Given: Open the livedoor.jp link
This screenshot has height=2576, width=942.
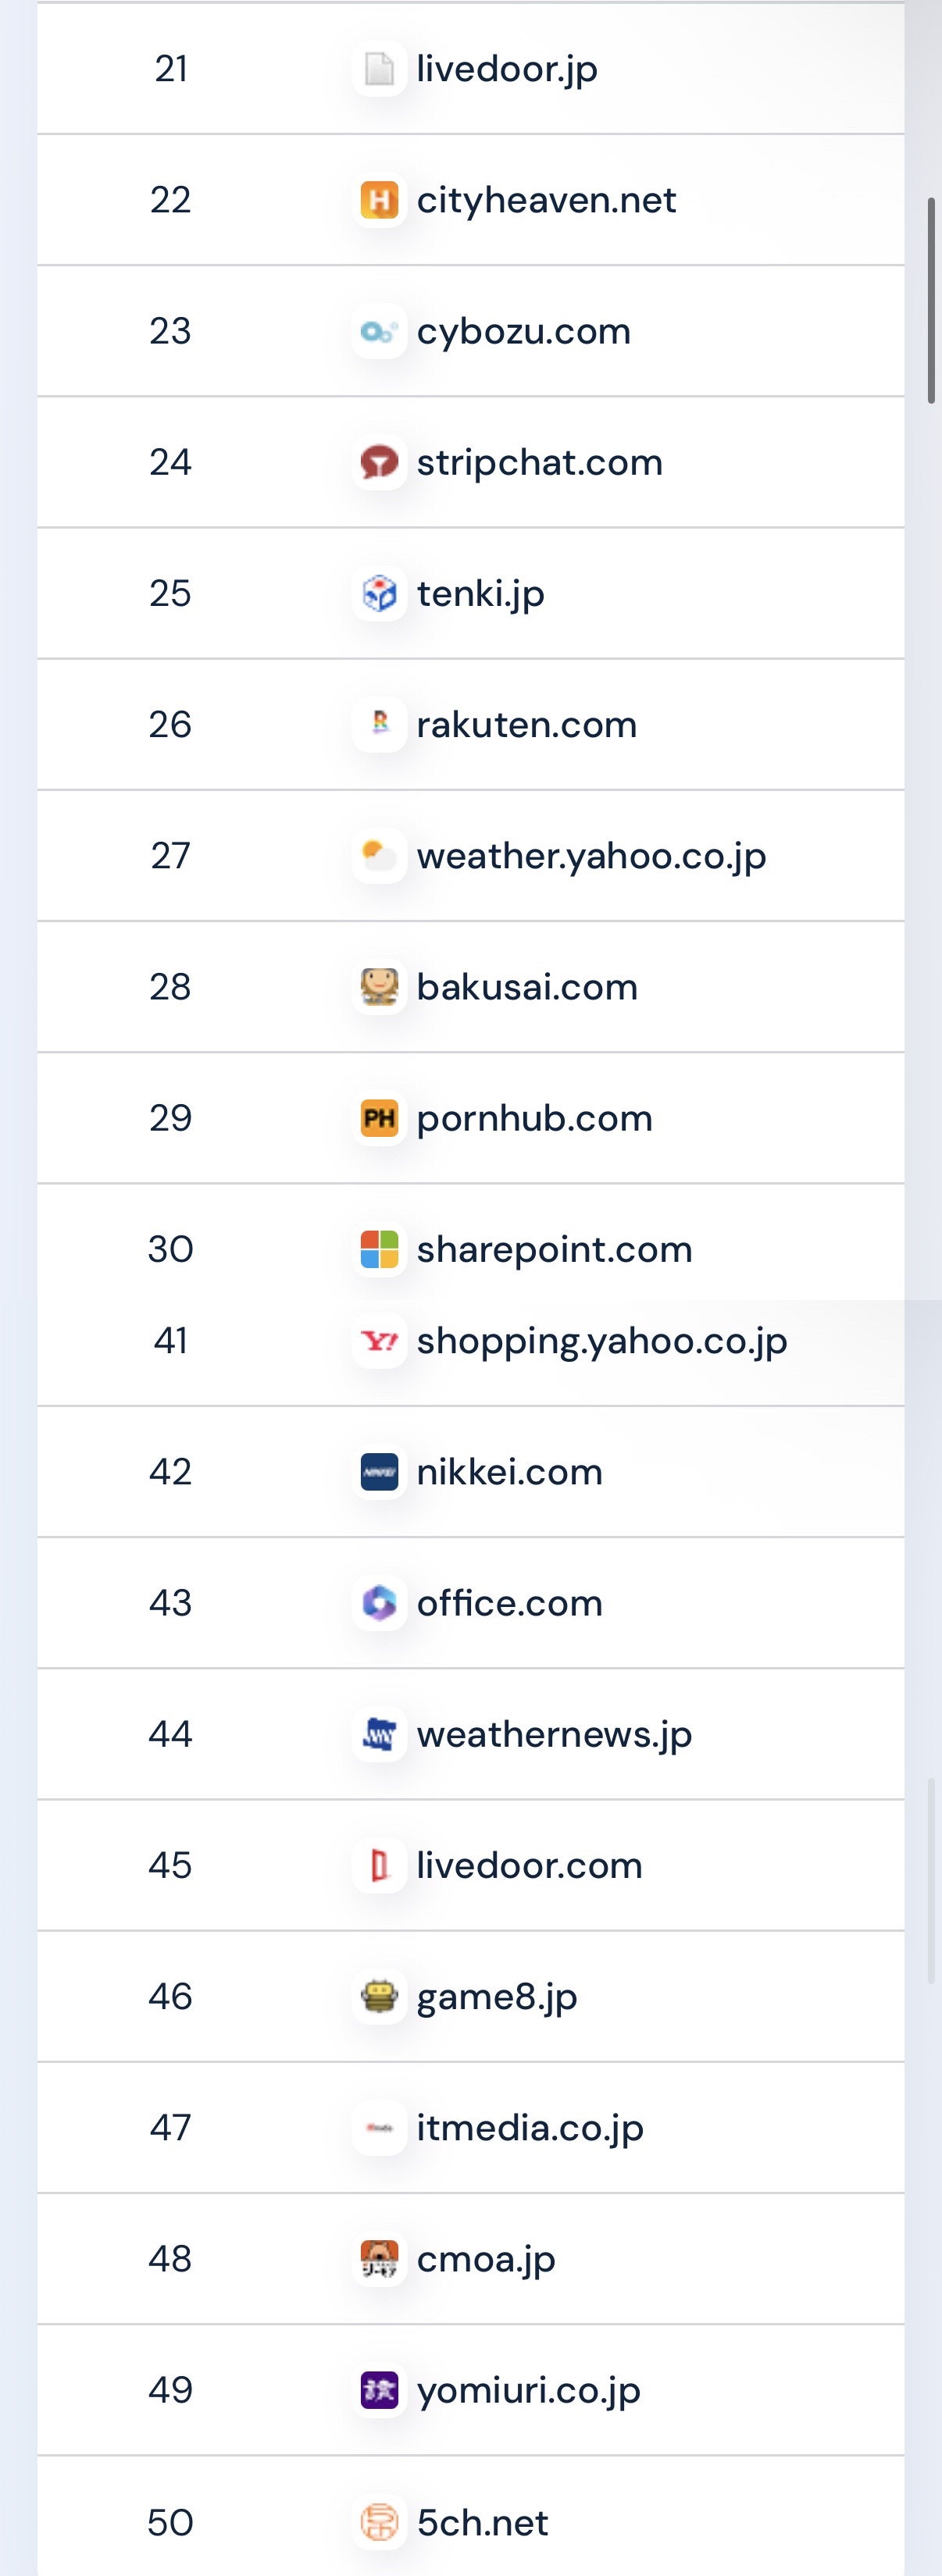Looking at the screenshot, I should (506, 69).
